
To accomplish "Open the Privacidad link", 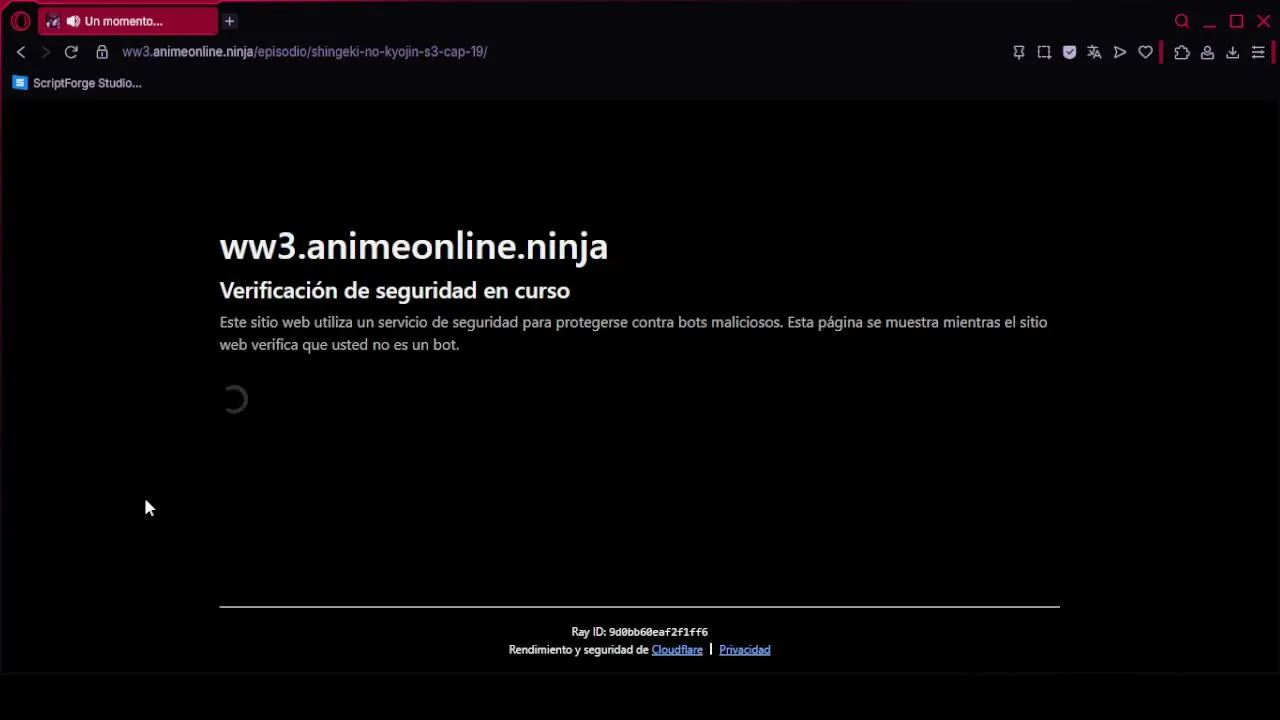I will [x=745, y=650].
